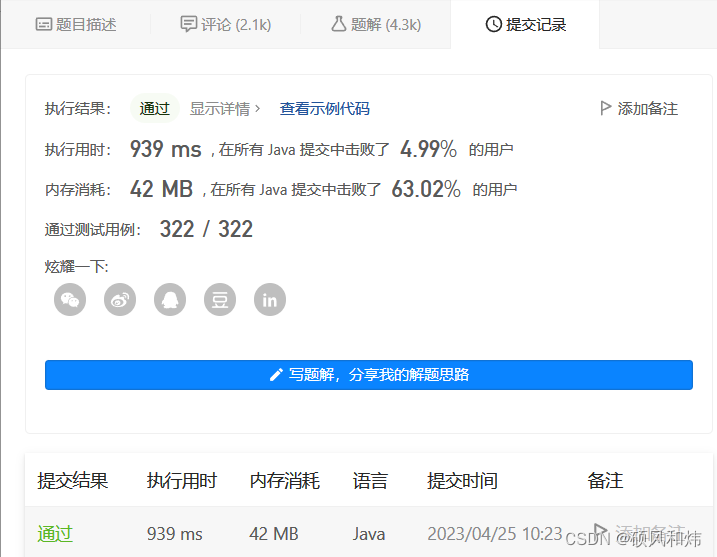
Task: Open the green 通过 submission in table
Action: pos(55,534)
